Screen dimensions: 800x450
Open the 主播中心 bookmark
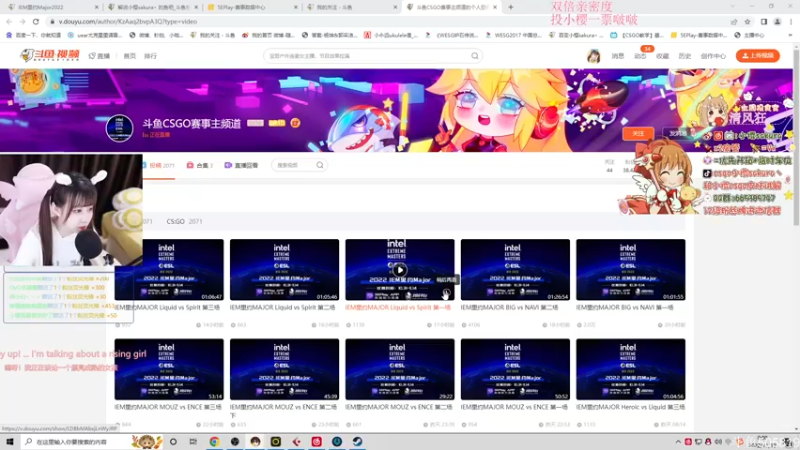click(750, 35)
